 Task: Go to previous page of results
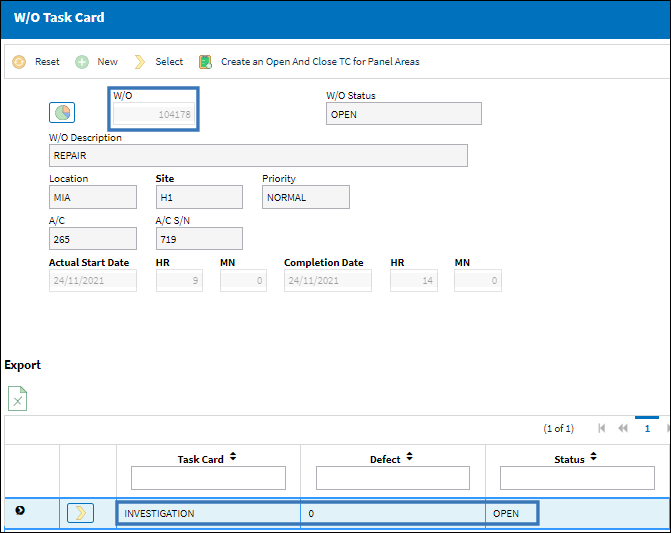(623, 428)
